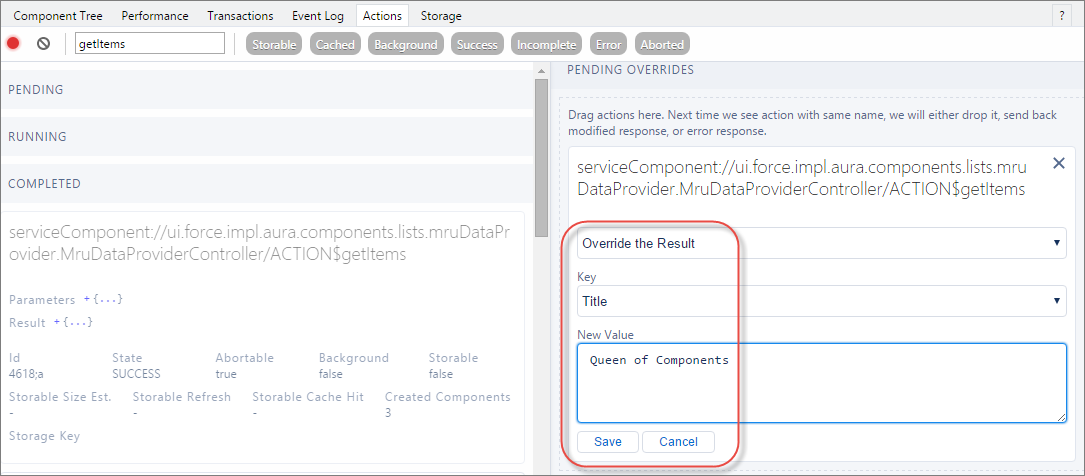This screenshot has width=1085, height=476.
Task: Toggle the Storable filter
Action: pos(274,44)
